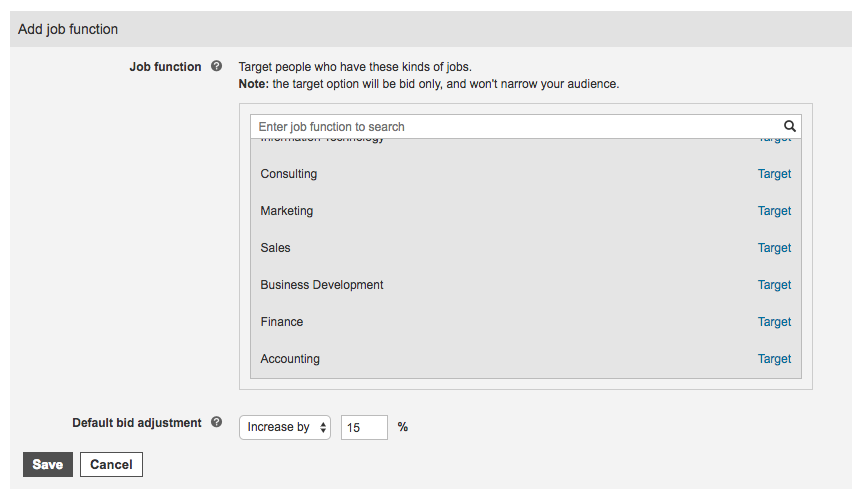Click the bid percentage field showing 15
Image resolution: width=852 pixels, height=495 pixels.
[x=364, y=427]
